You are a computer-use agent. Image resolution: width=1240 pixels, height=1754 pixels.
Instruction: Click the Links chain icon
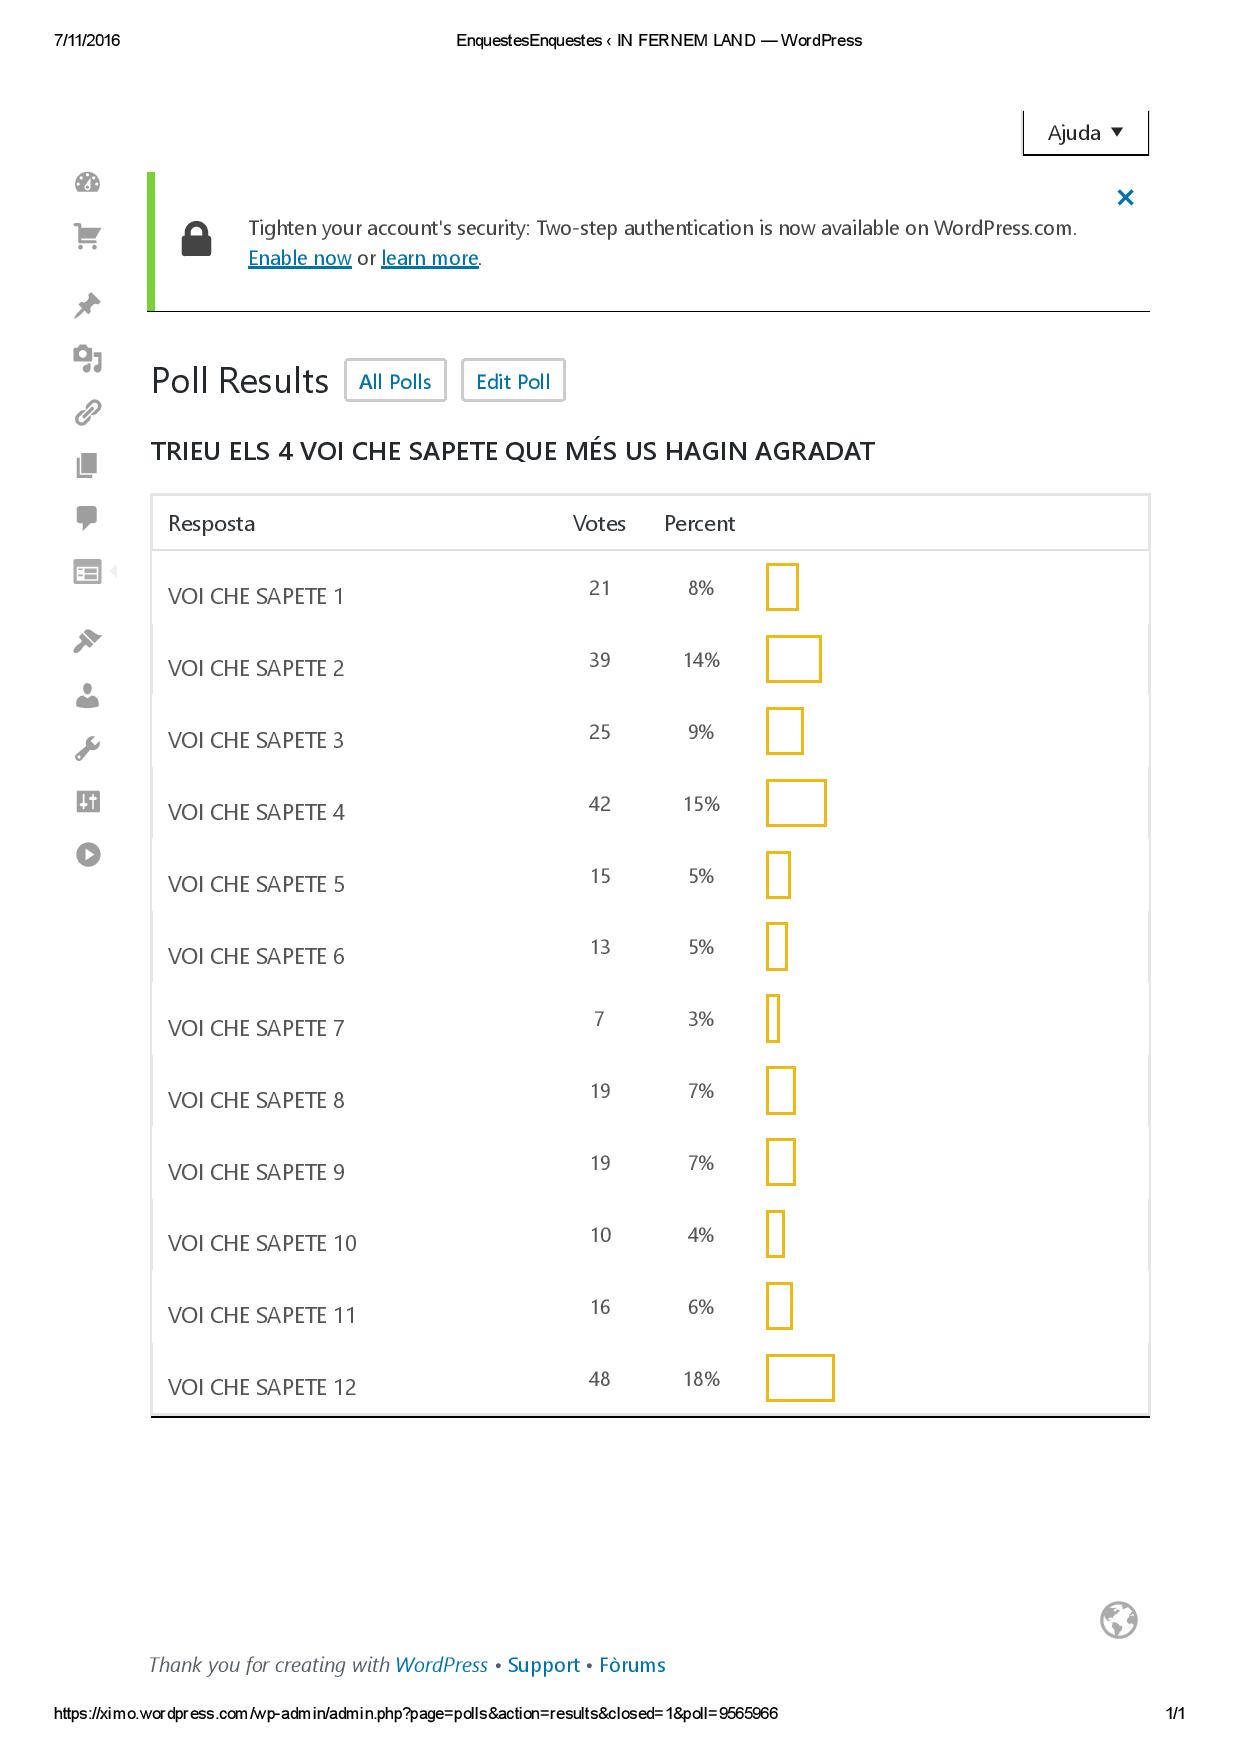(88, 412)
